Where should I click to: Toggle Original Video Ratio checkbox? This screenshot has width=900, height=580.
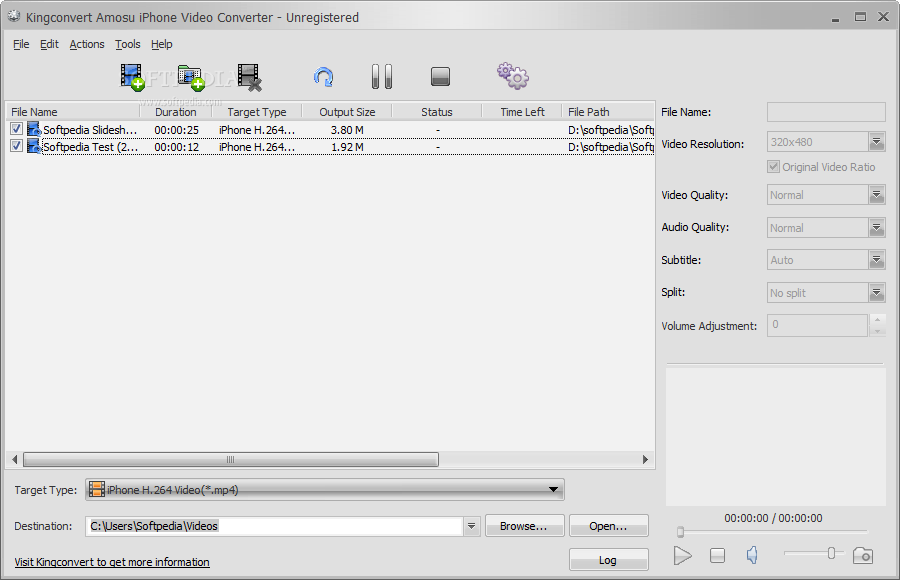click(x=773, y=167)
